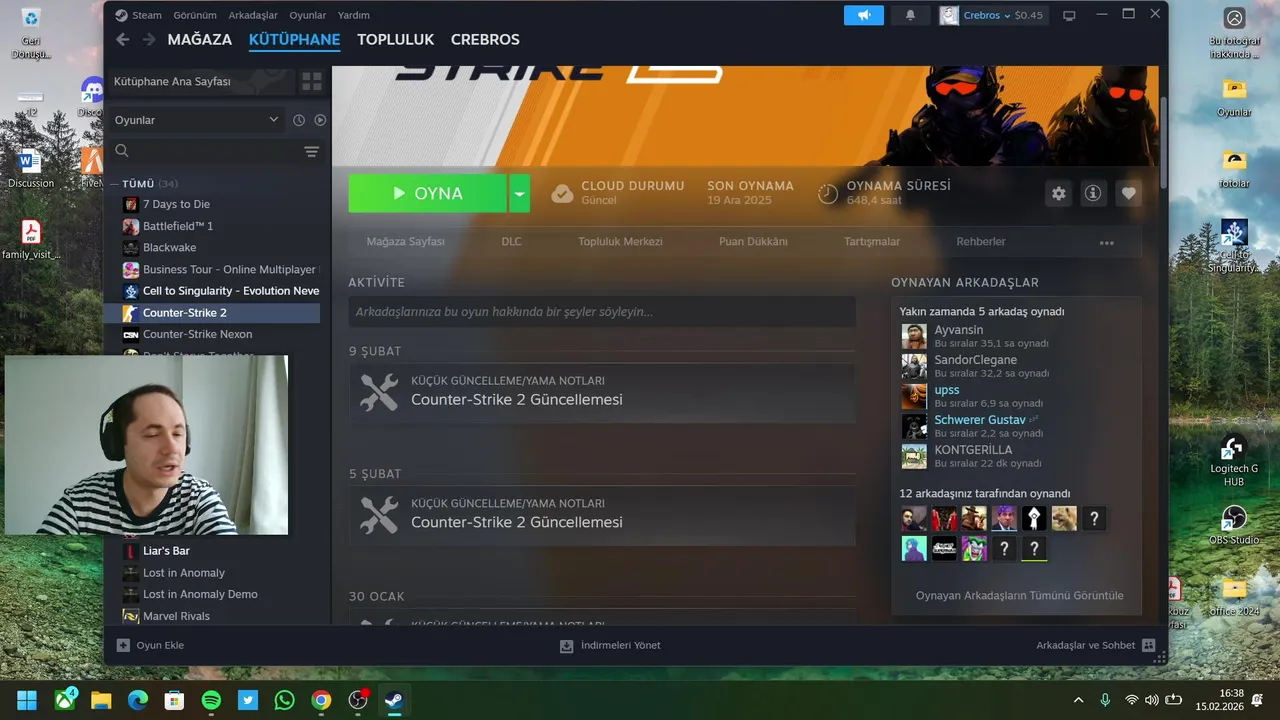Viewport: 1280px width, 720px height.
Task: Open OBS Studio from the taskbar
Action: click(x=358, y=700)
